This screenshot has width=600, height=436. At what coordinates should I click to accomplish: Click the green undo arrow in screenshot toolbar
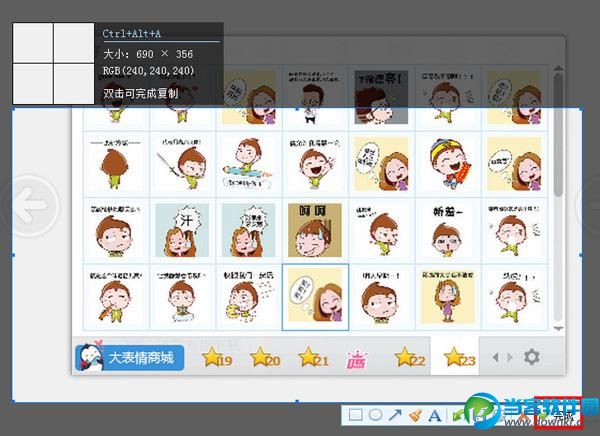click(x=458, y=415)
